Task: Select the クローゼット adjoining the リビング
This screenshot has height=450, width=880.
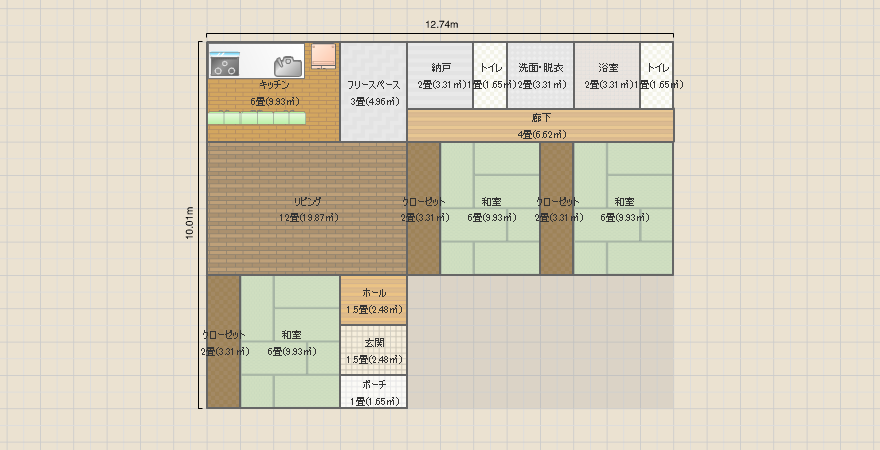Action: (424, 208)
